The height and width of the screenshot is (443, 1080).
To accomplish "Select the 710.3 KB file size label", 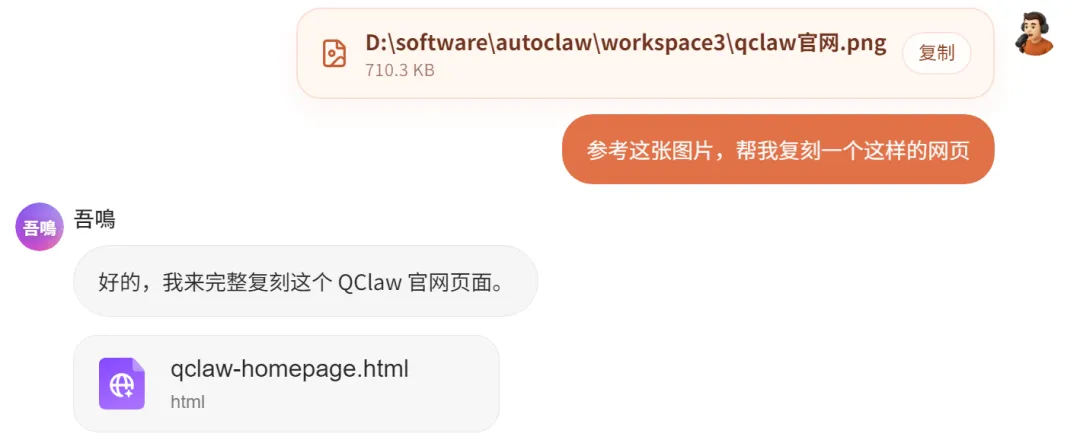I will (400, 70).
